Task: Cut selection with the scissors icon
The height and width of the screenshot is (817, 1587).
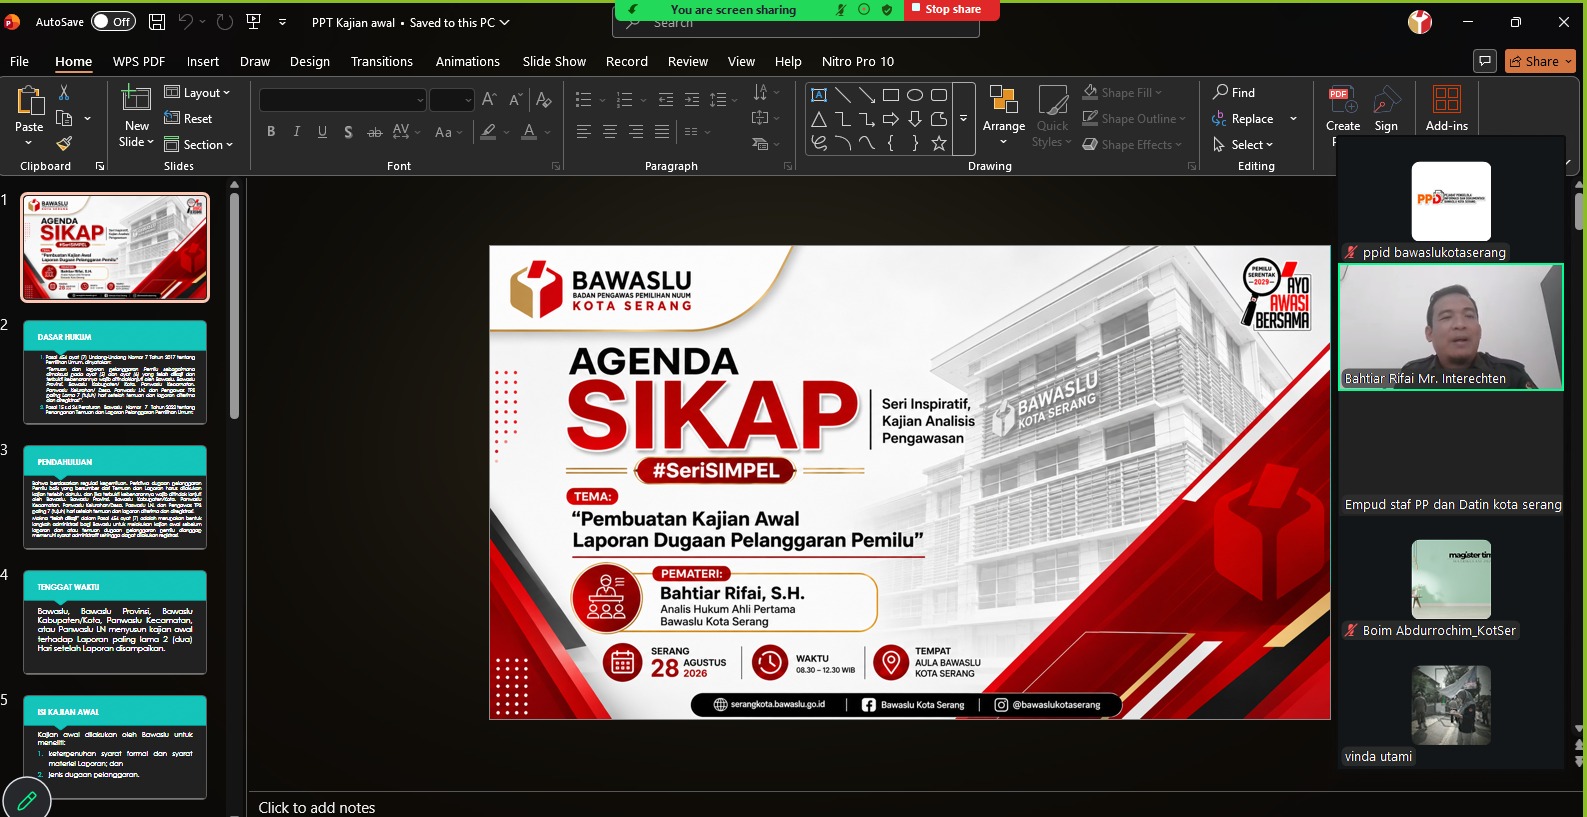Action: pyautogui.click(x=64, y=92)
